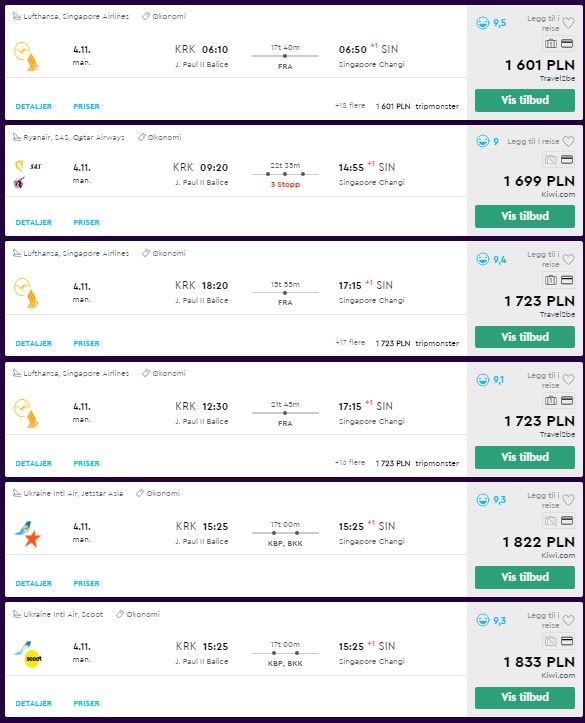Open tripmonster 1 723 PLN offer for the 12:30 flight

(x=417, y=463)
